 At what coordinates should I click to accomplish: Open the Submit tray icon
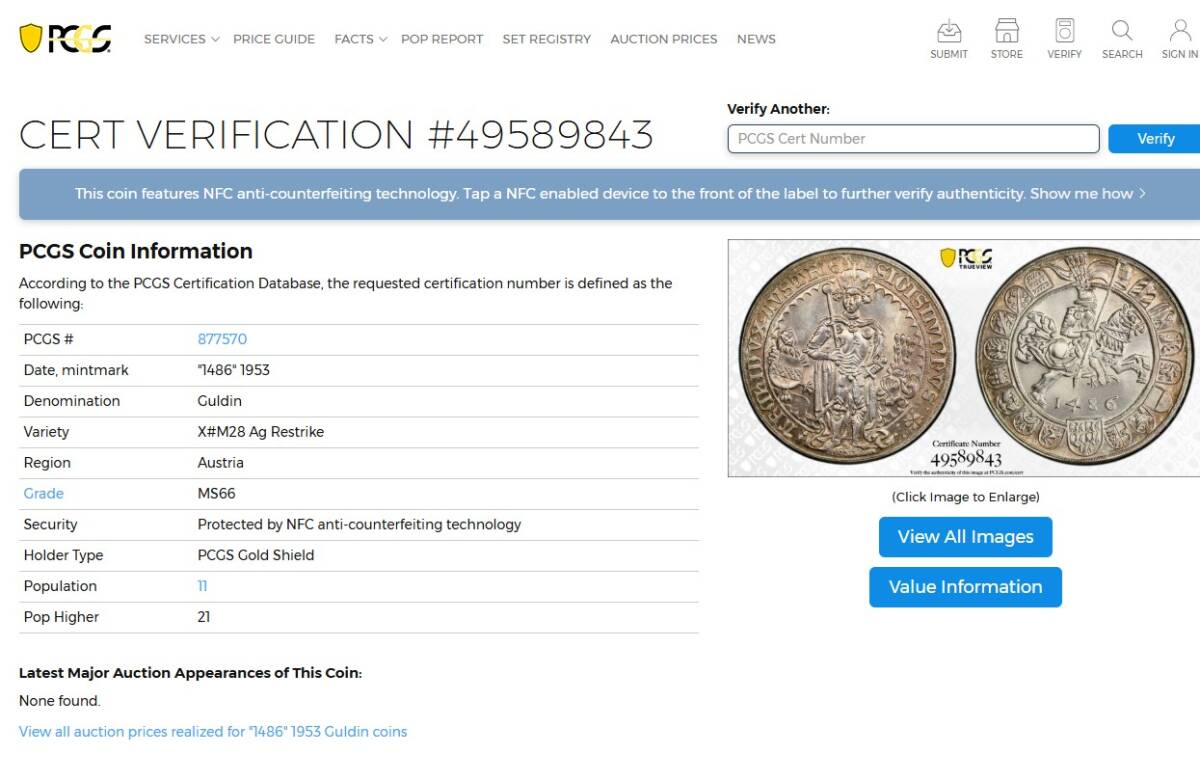(x=948, y=31)
